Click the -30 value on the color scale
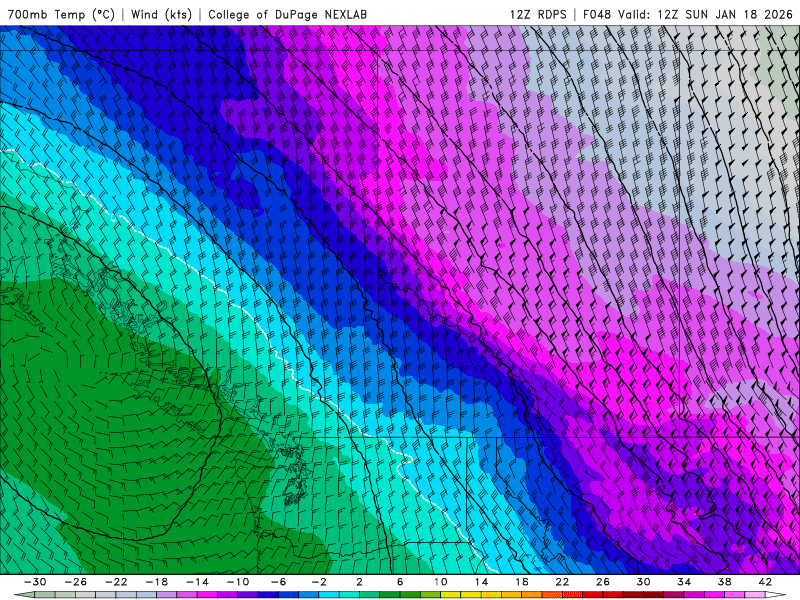The height and width of the screenshot is (600, 800). tap(35, 582)
